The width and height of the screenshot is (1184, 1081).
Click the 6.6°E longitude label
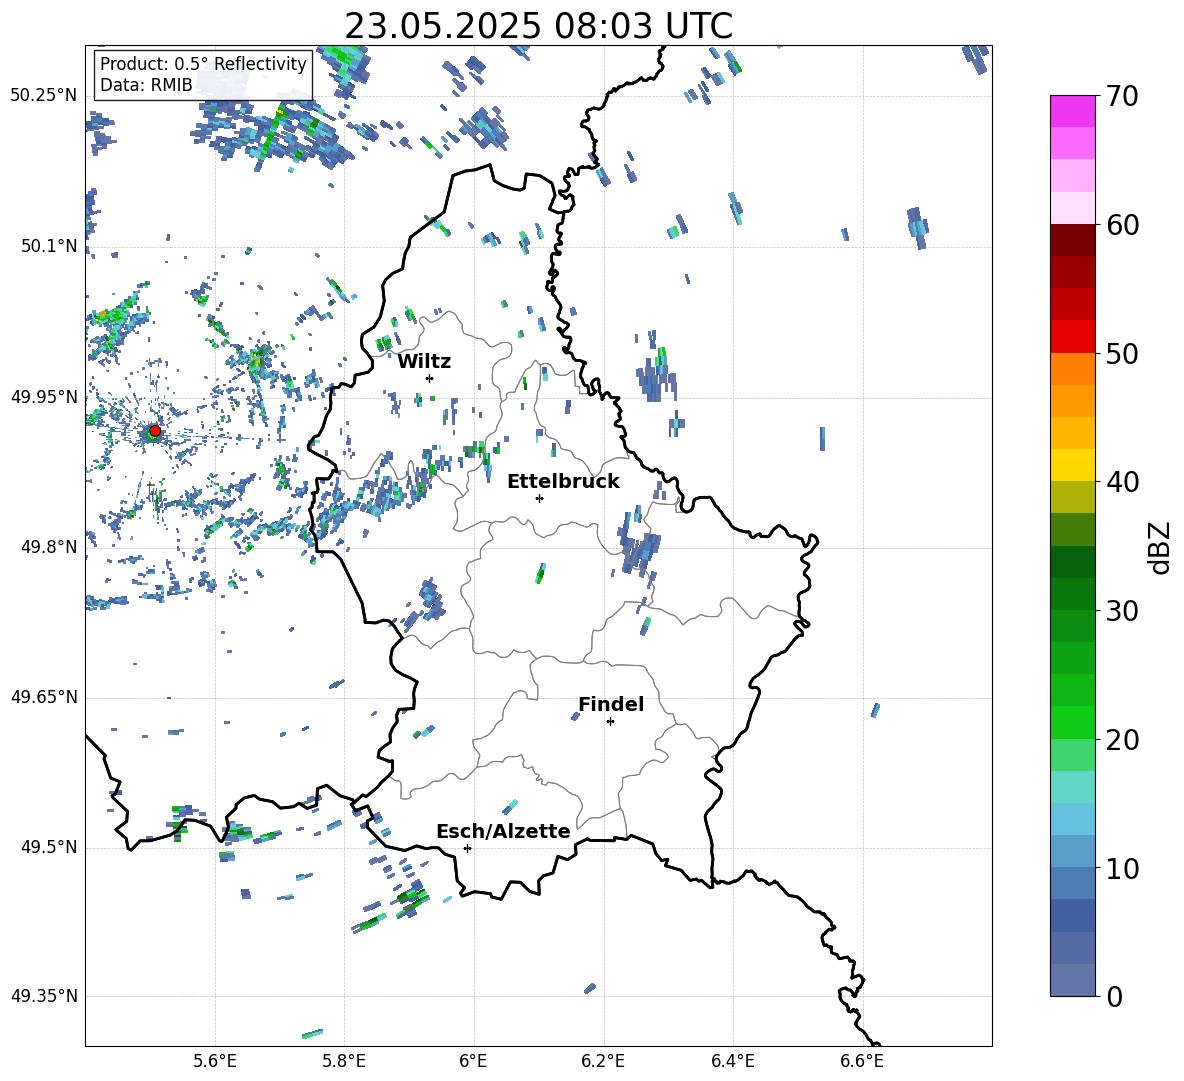point(862,1062)
